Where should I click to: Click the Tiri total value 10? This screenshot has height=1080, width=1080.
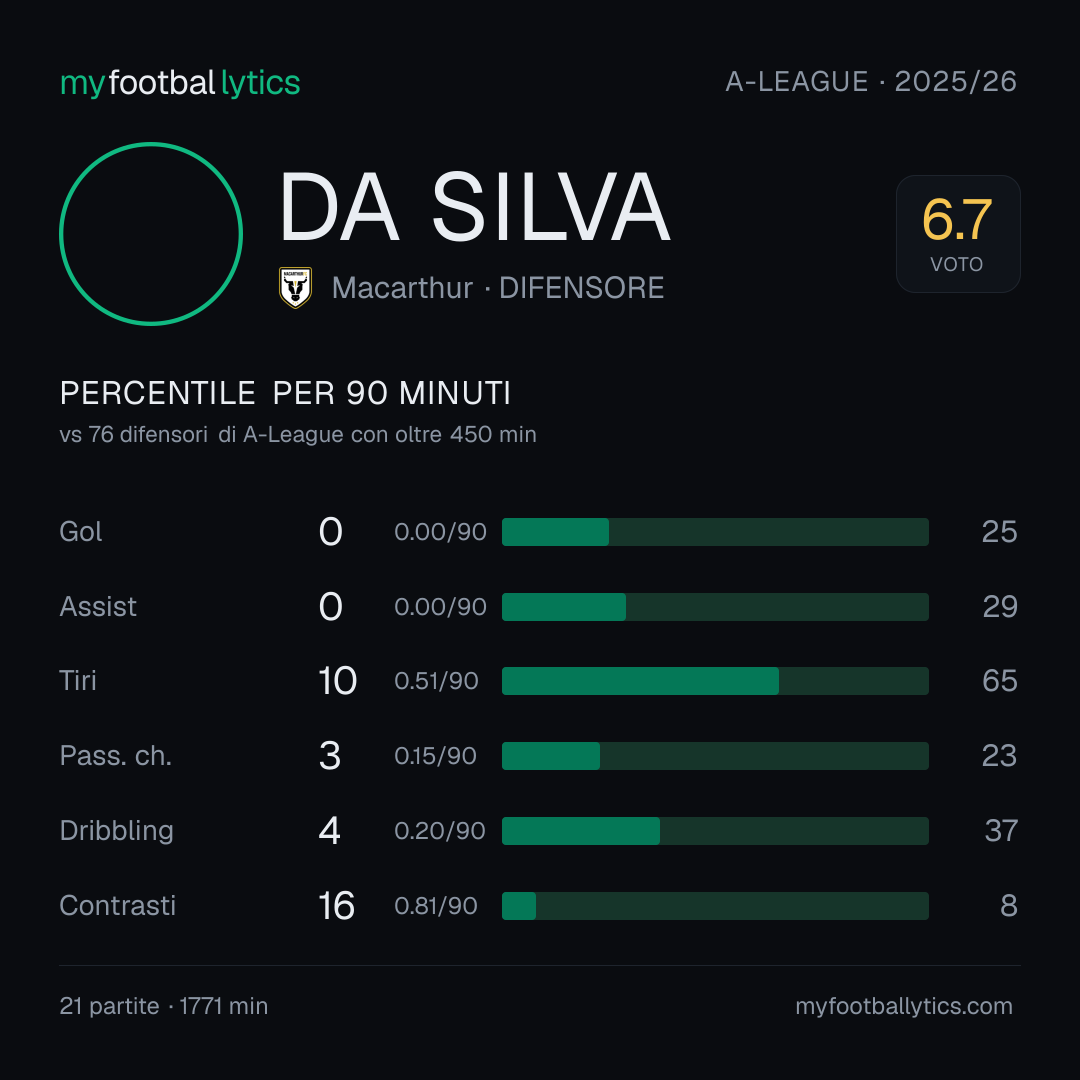pyautogui.click(x=338, y=681)
